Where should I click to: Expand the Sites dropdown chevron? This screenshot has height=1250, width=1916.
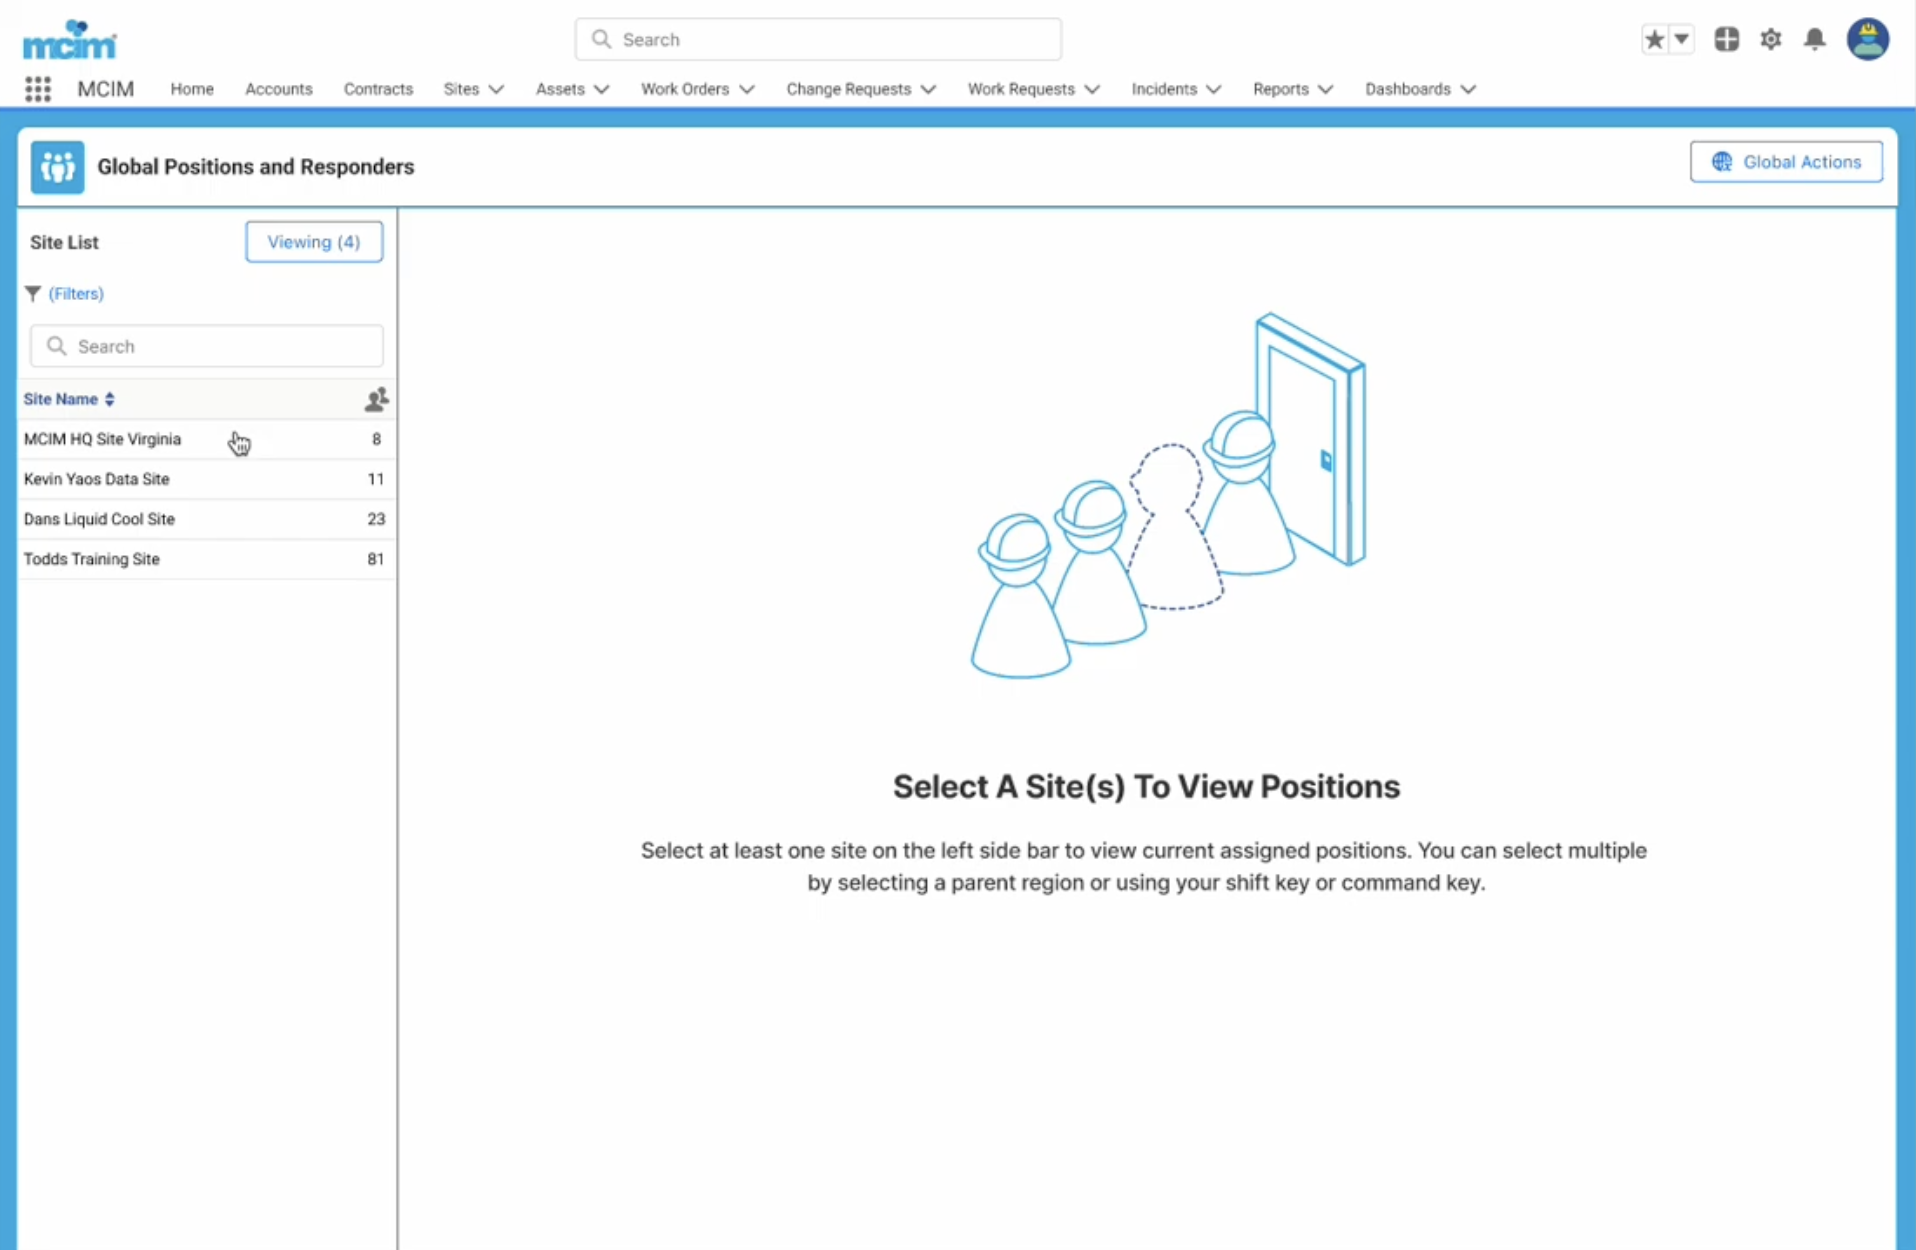pos(496,89)
